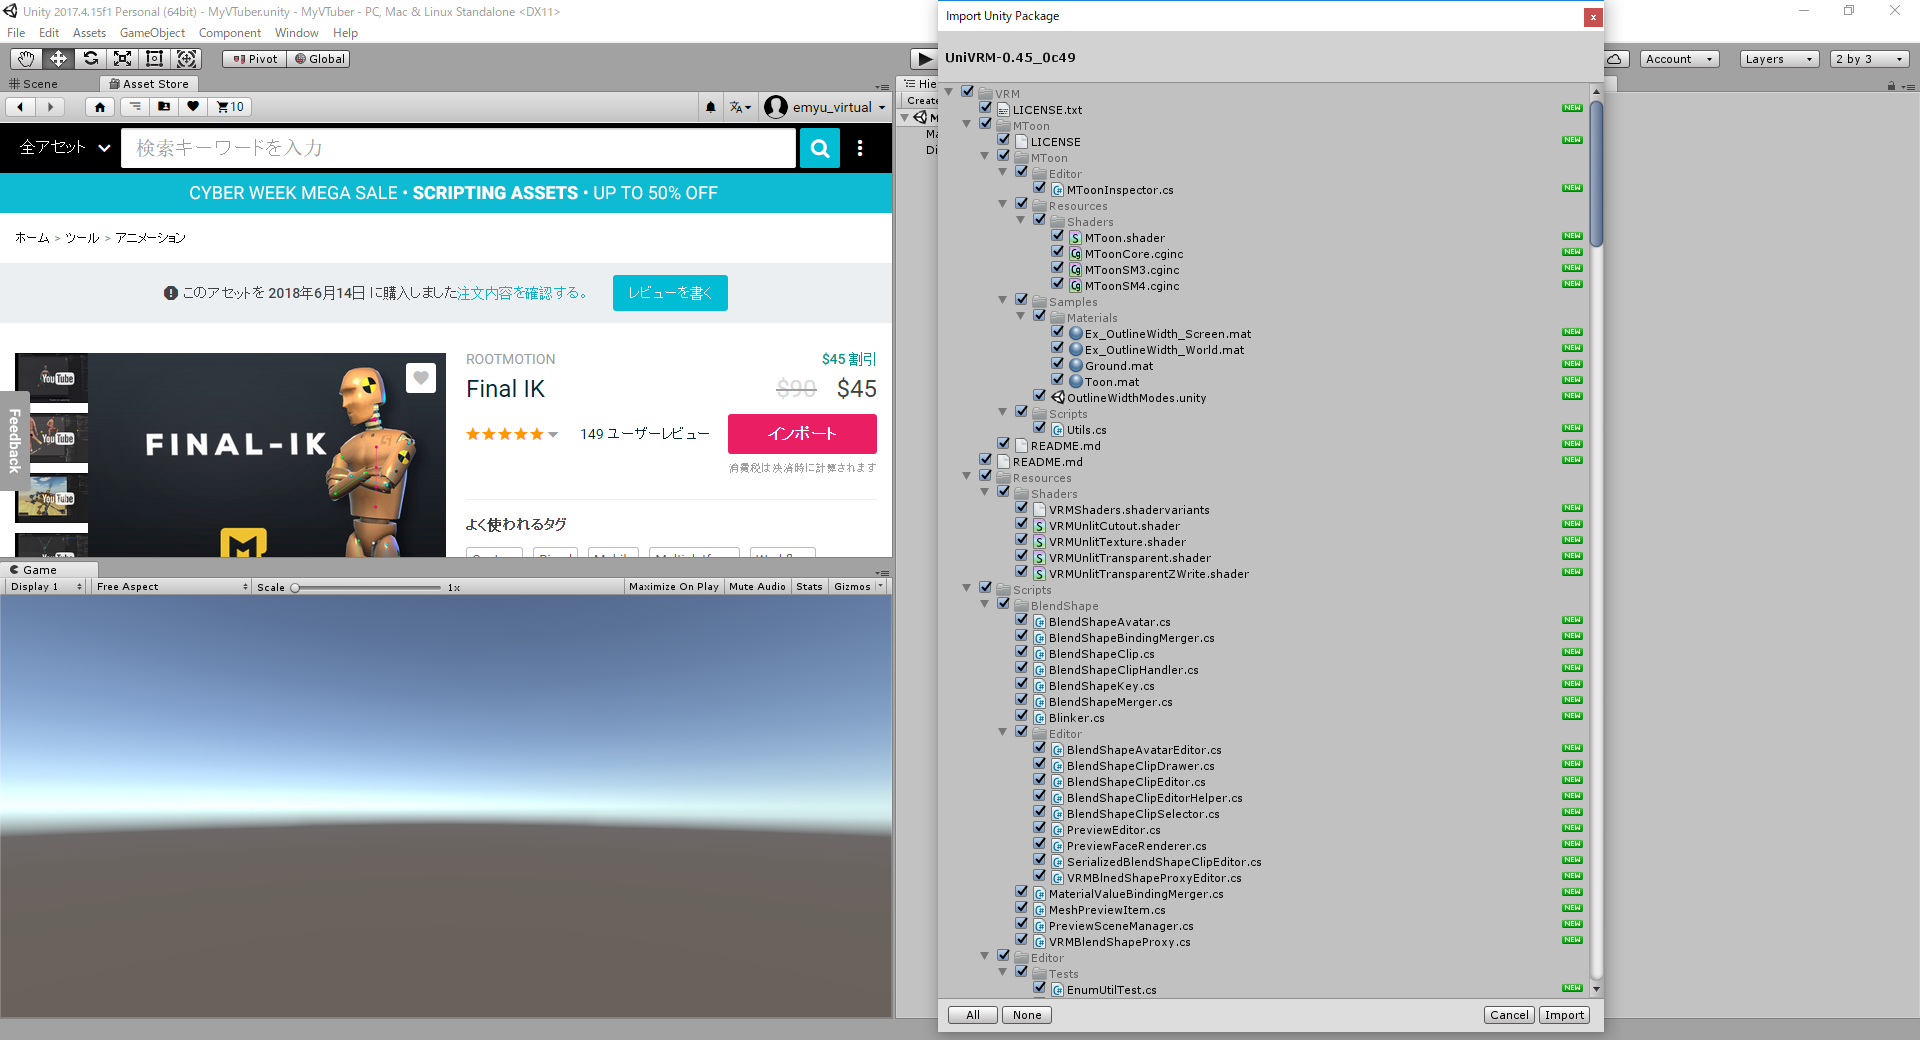Select the Move tool

point(58,58)
